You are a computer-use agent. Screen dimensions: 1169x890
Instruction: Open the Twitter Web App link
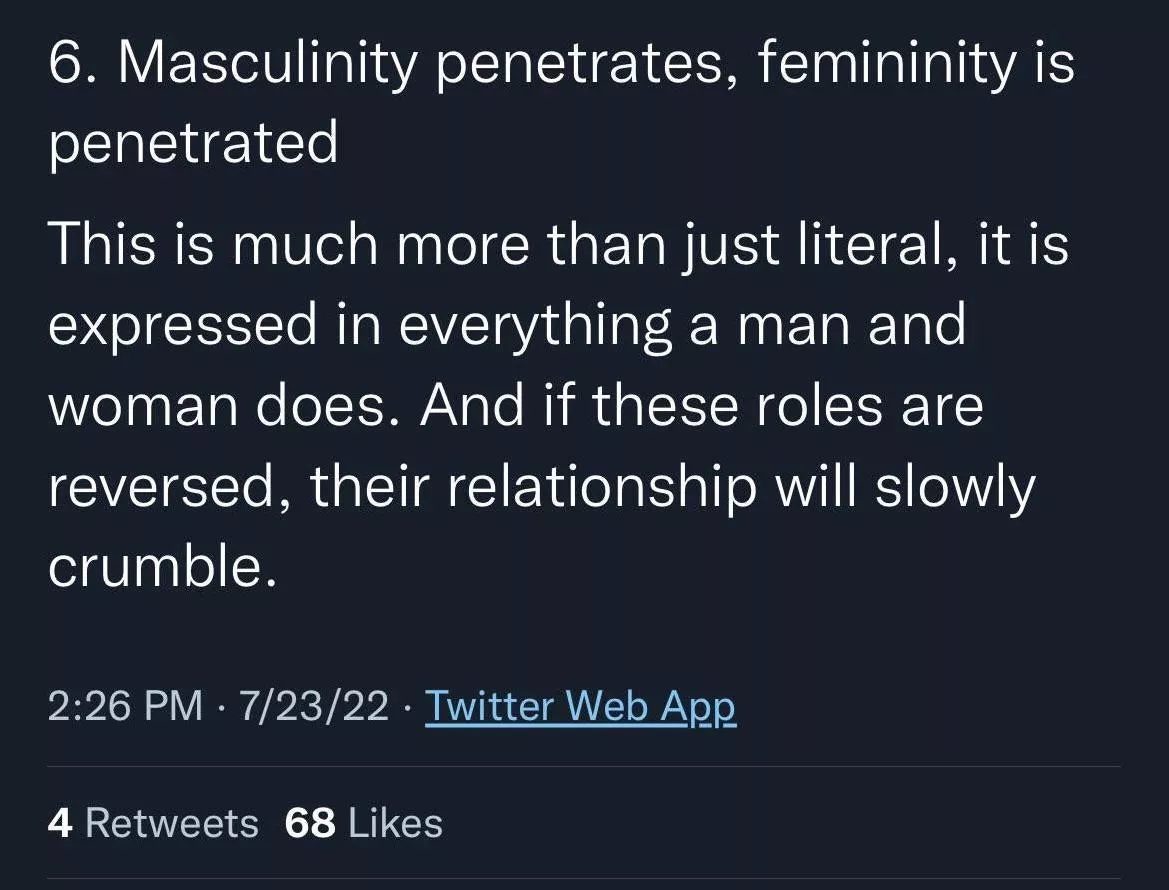[580, 707]
